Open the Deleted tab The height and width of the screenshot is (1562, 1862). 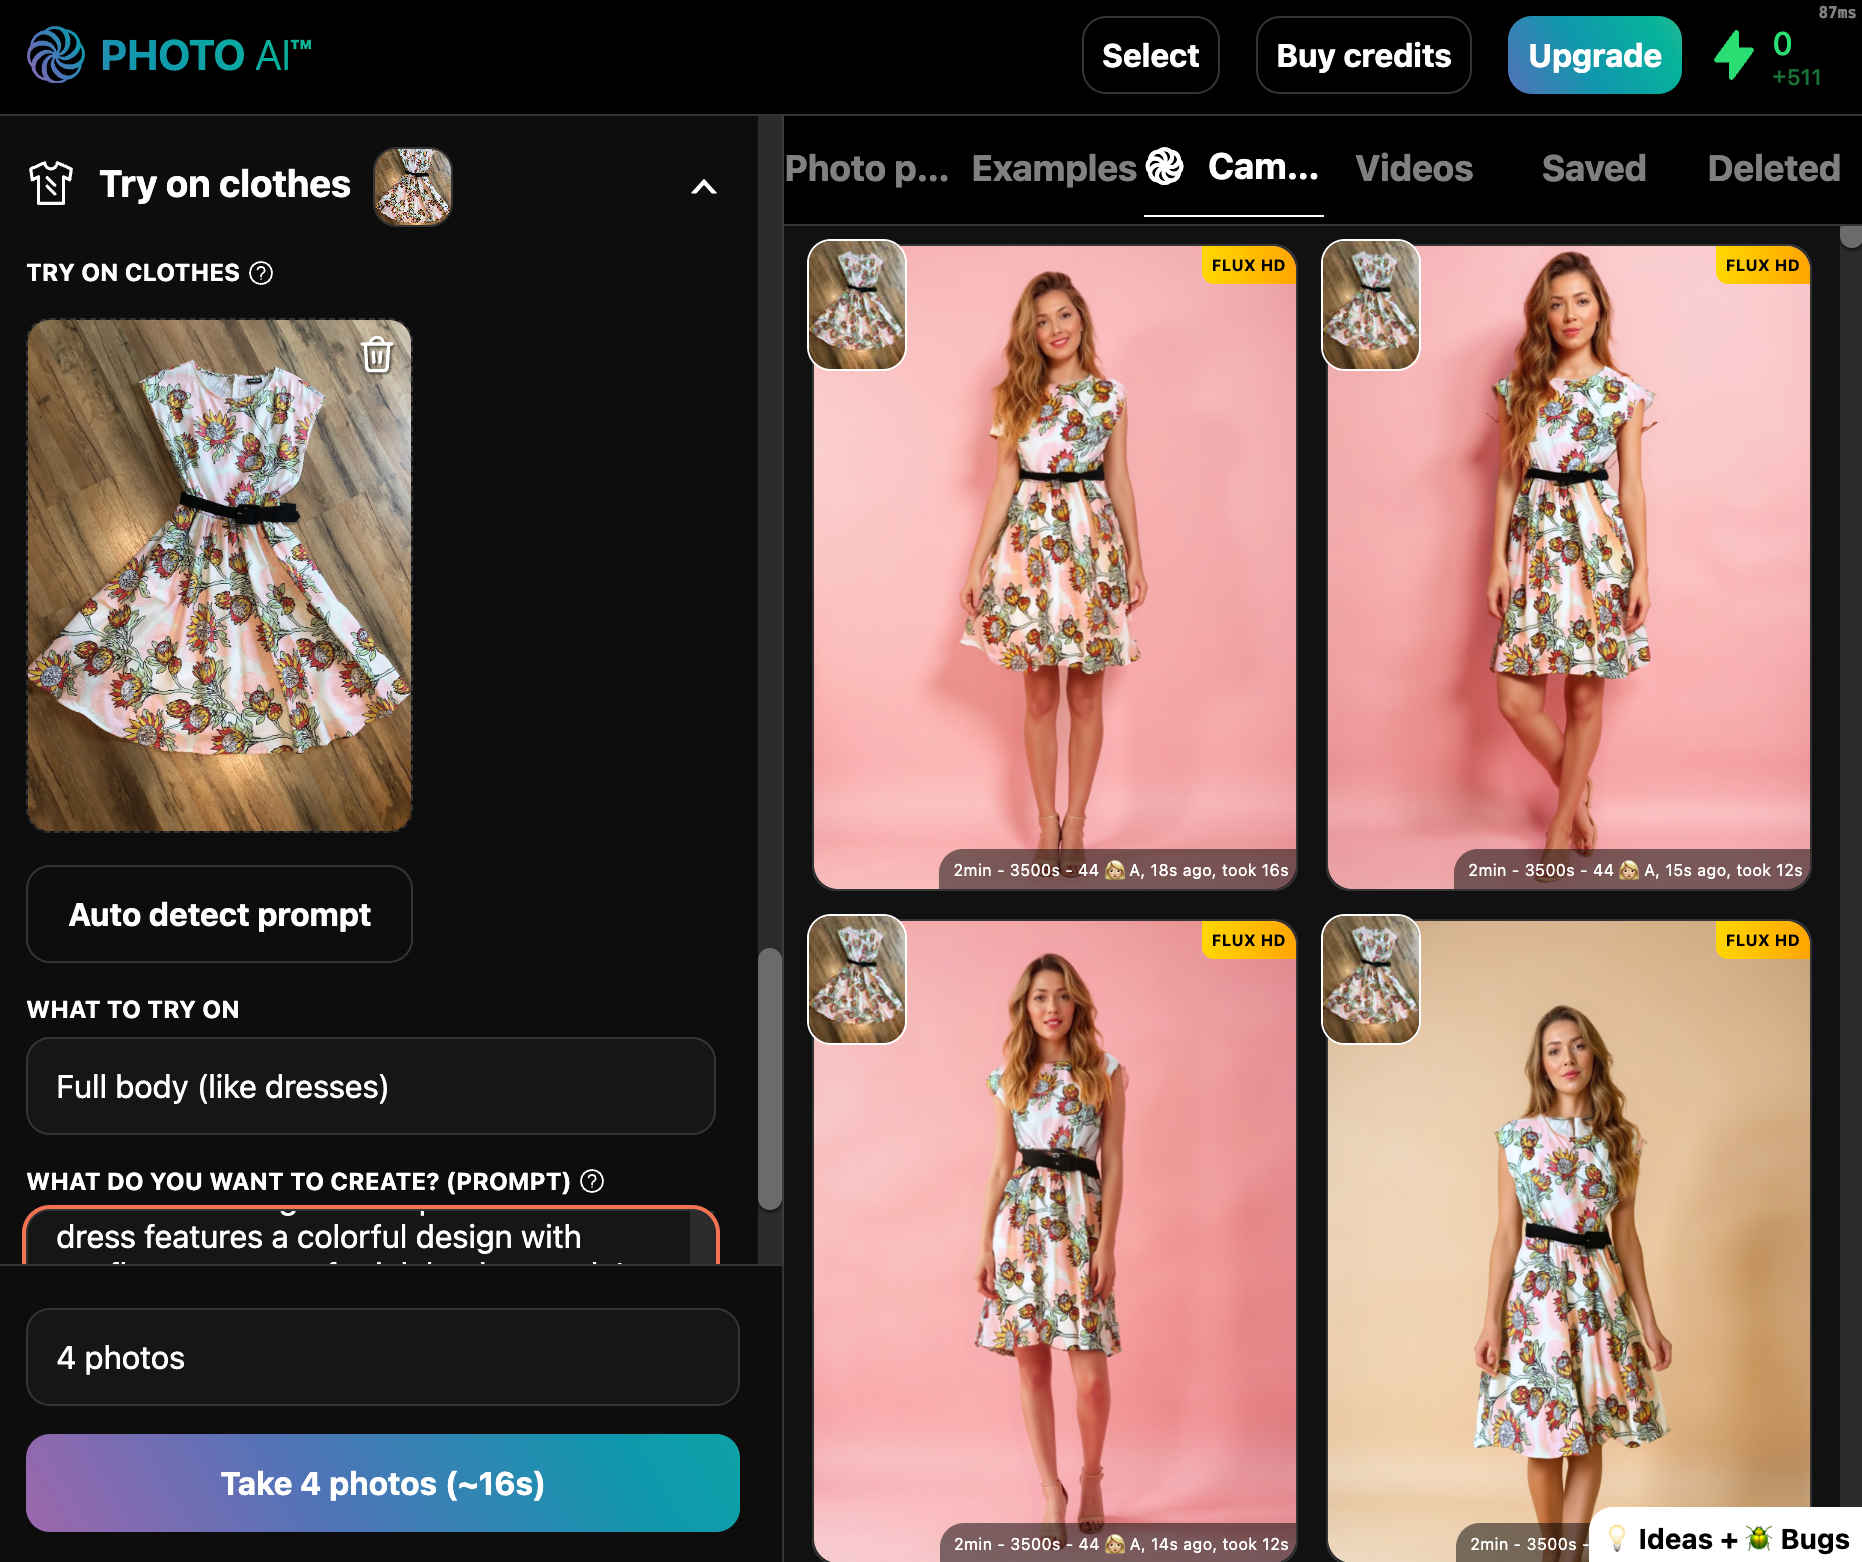tap(1773, 168)
